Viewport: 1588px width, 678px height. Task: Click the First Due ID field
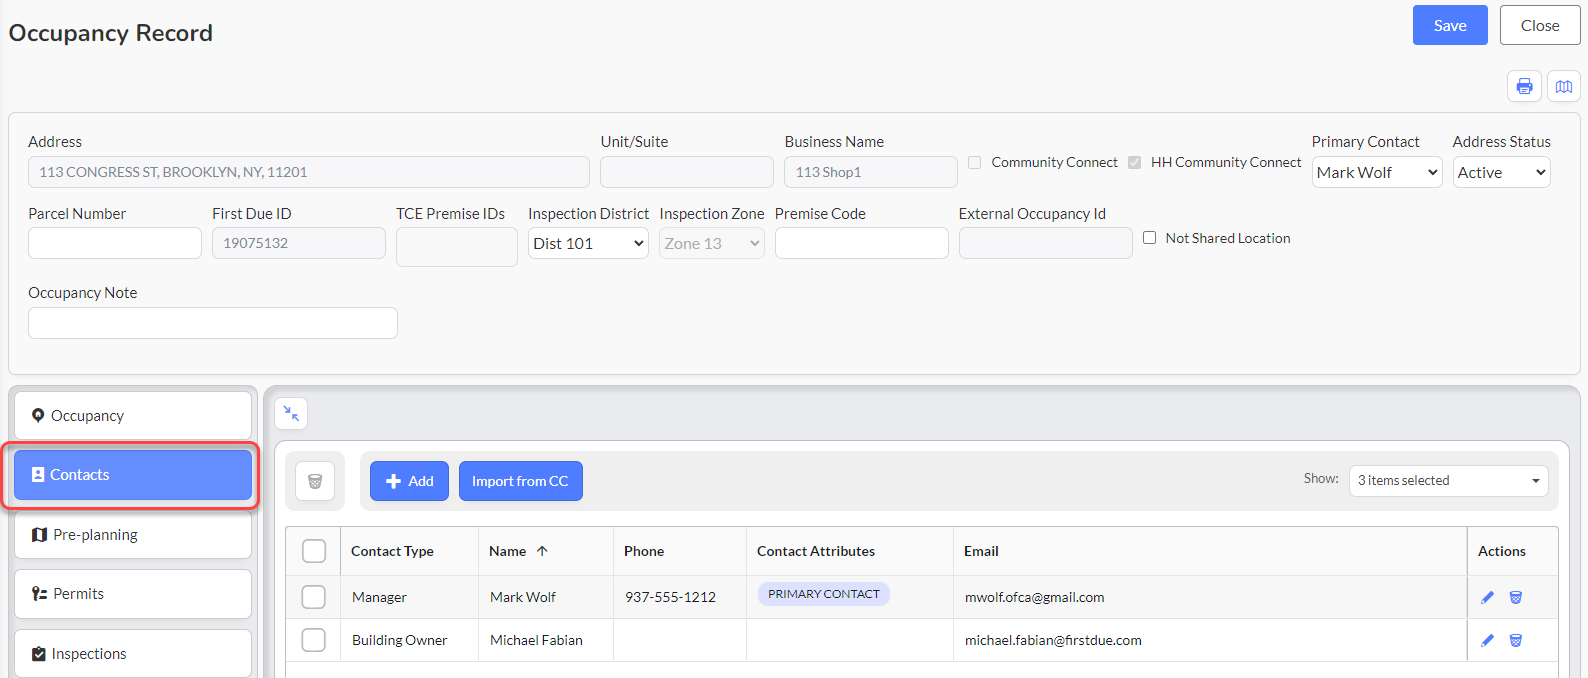[299, 243]
